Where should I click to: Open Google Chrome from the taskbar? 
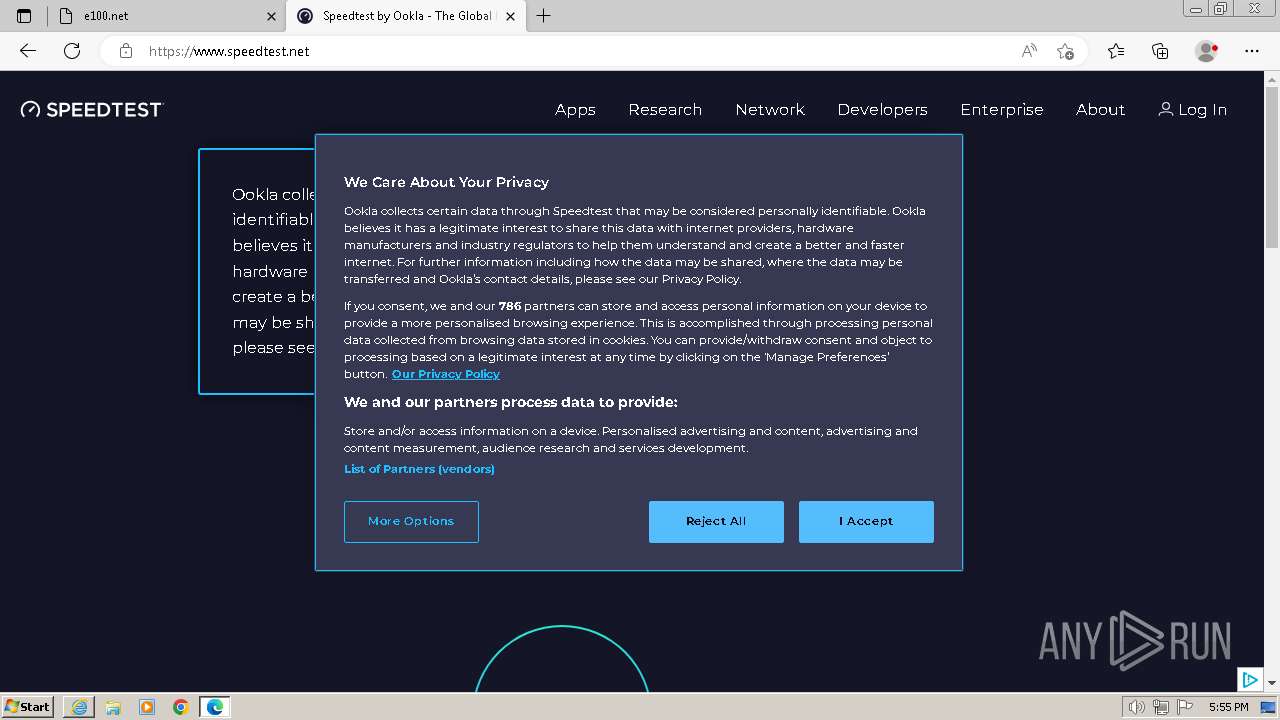pyautogui.click(x=181, y=707)
